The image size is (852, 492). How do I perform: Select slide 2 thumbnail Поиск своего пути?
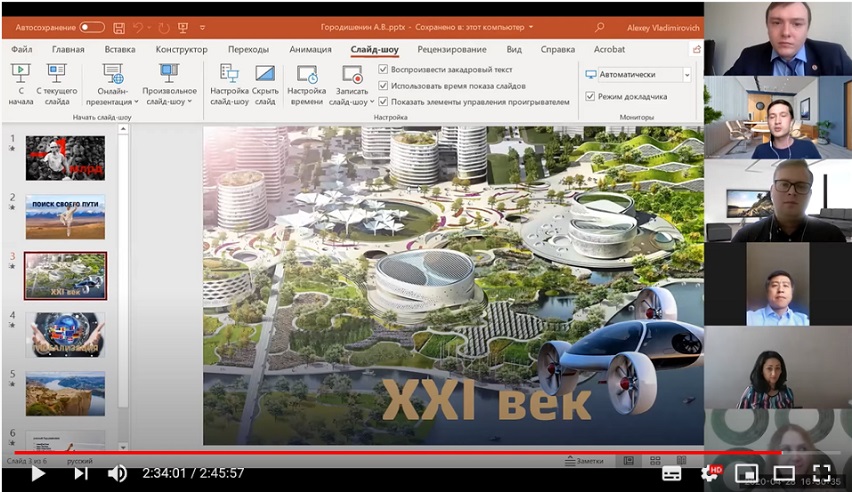(x=65, y=216)
